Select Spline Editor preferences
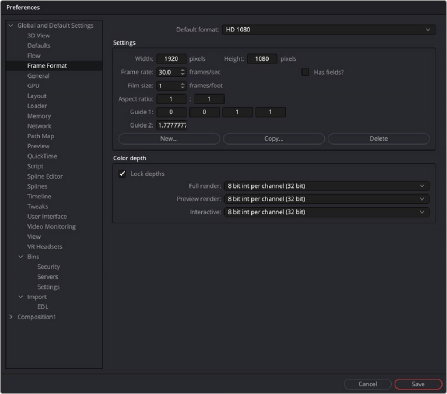Image resolution: width=447 pixels, height=394 pixels. click(45, 176)
